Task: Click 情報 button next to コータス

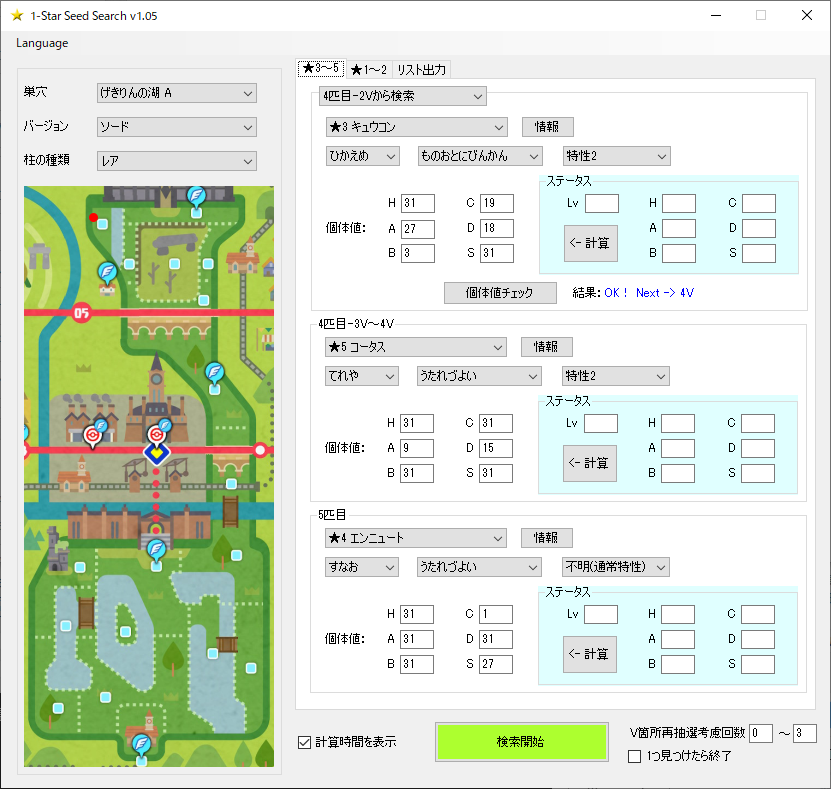Action: [x=546, y=347]
